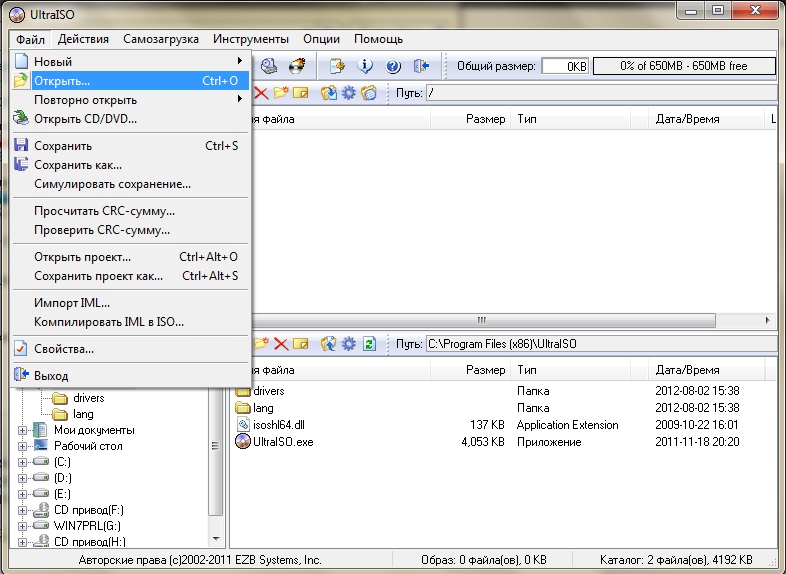Select Симулировать сохранение...

pyautogui.click(x=130, y=184)
